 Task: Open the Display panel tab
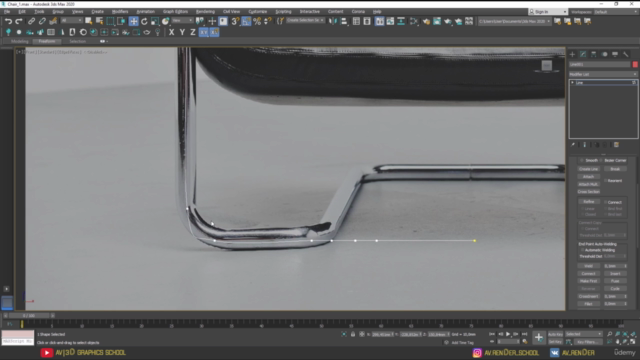[x=615, y=54]
